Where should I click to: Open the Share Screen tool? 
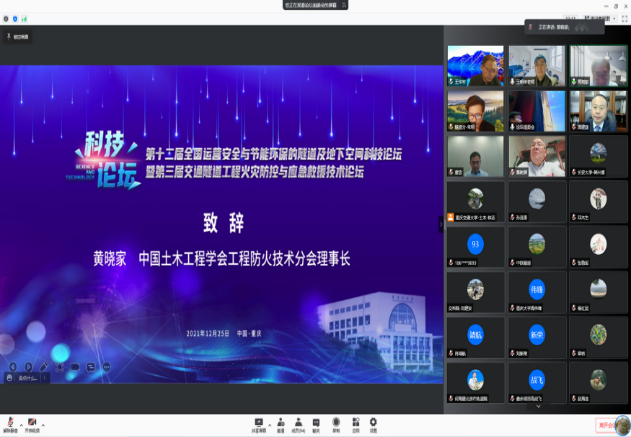(x=259, y=421)
